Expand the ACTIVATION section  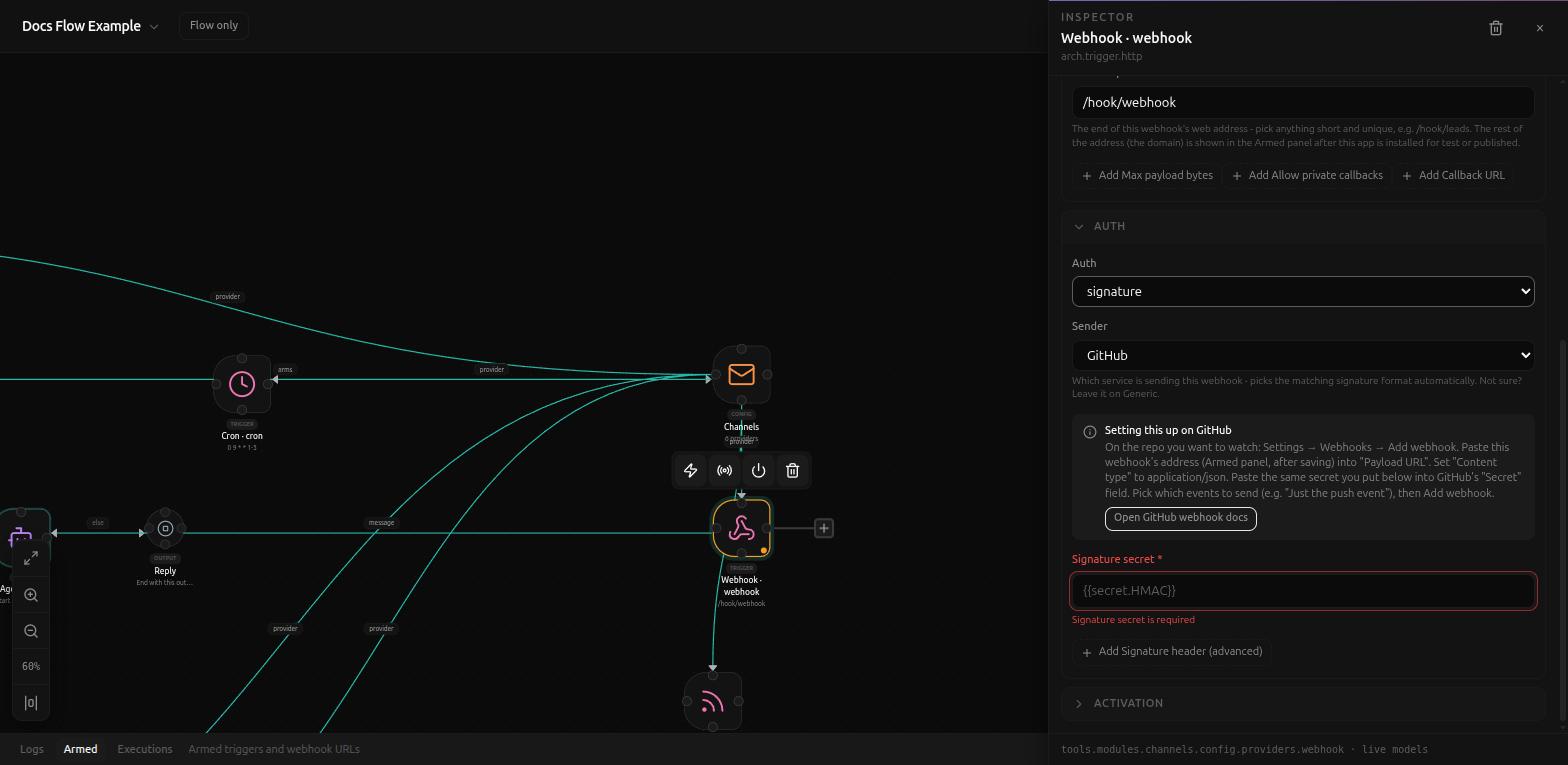[x=1303, y=703]
